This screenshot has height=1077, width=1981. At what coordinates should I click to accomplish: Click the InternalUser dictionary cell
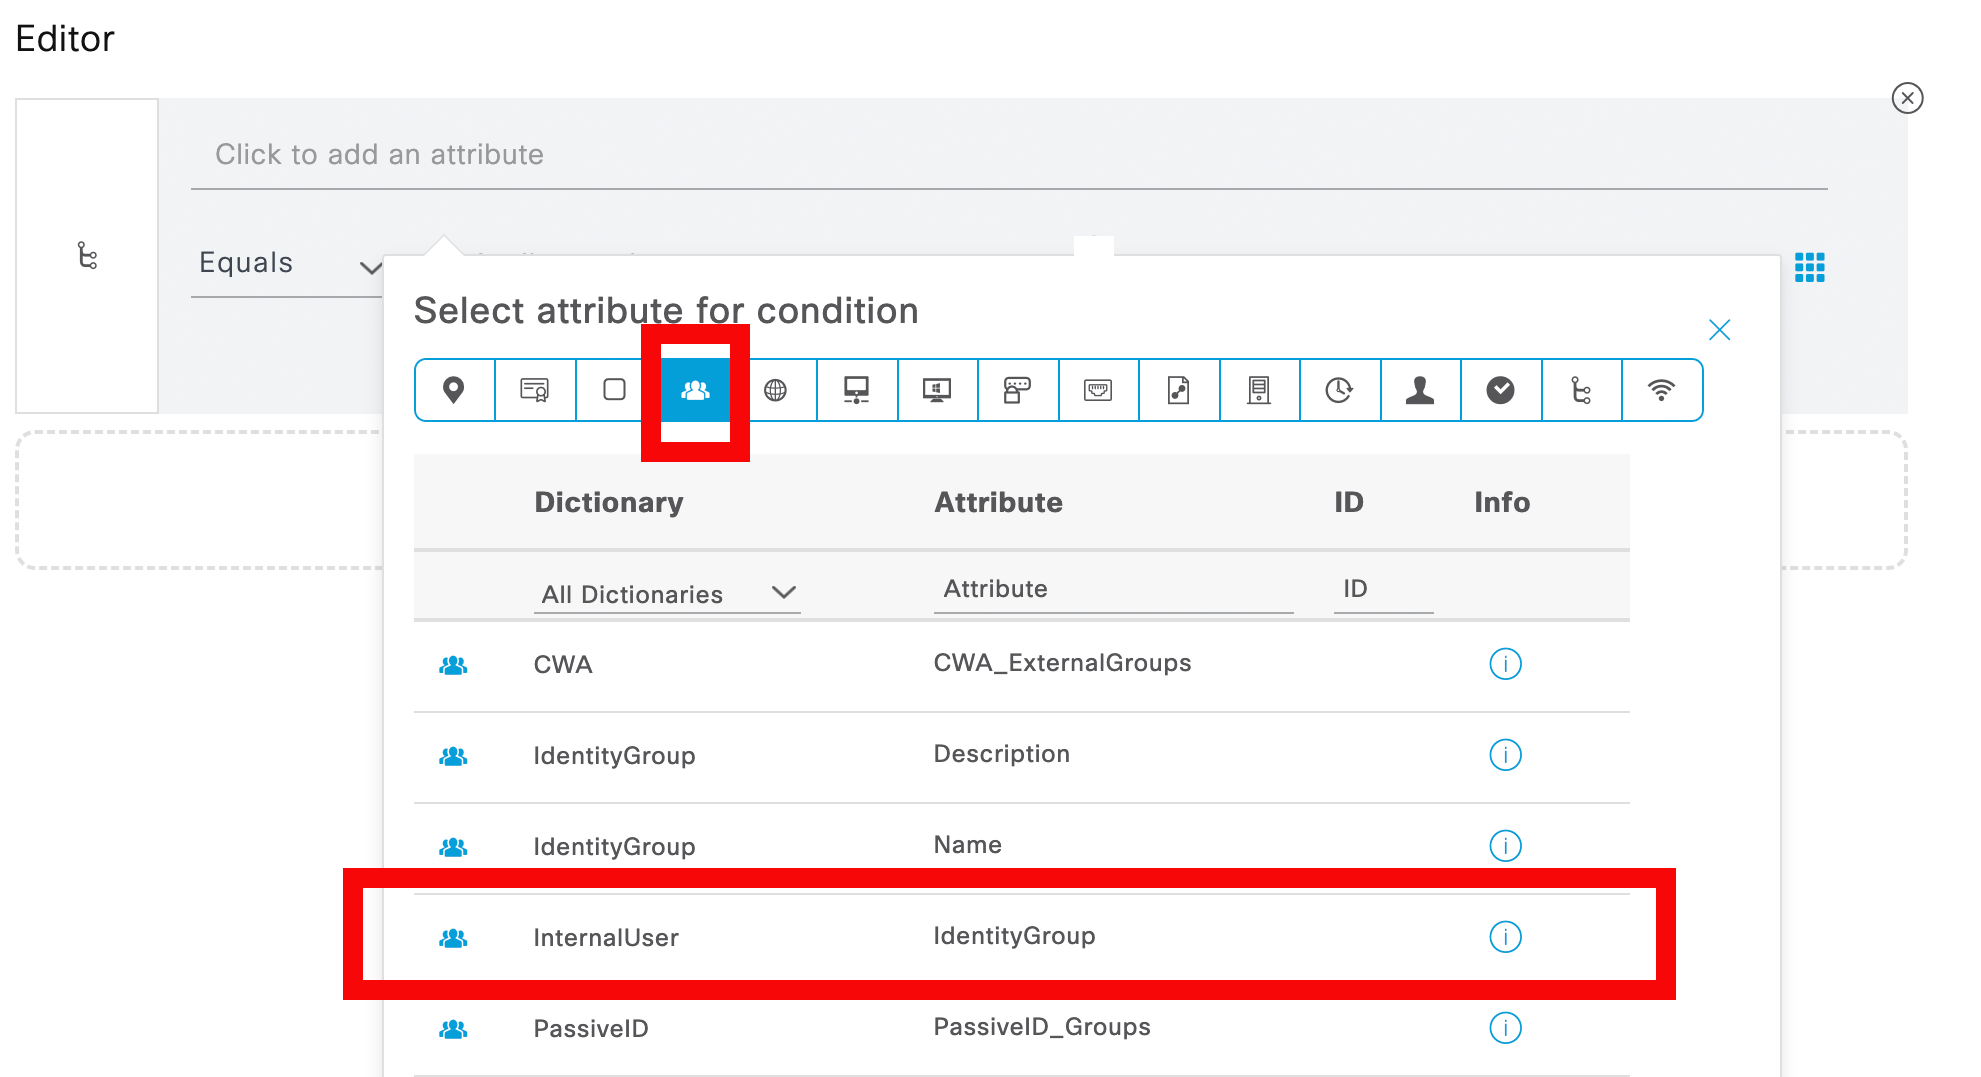coord(606,938)
